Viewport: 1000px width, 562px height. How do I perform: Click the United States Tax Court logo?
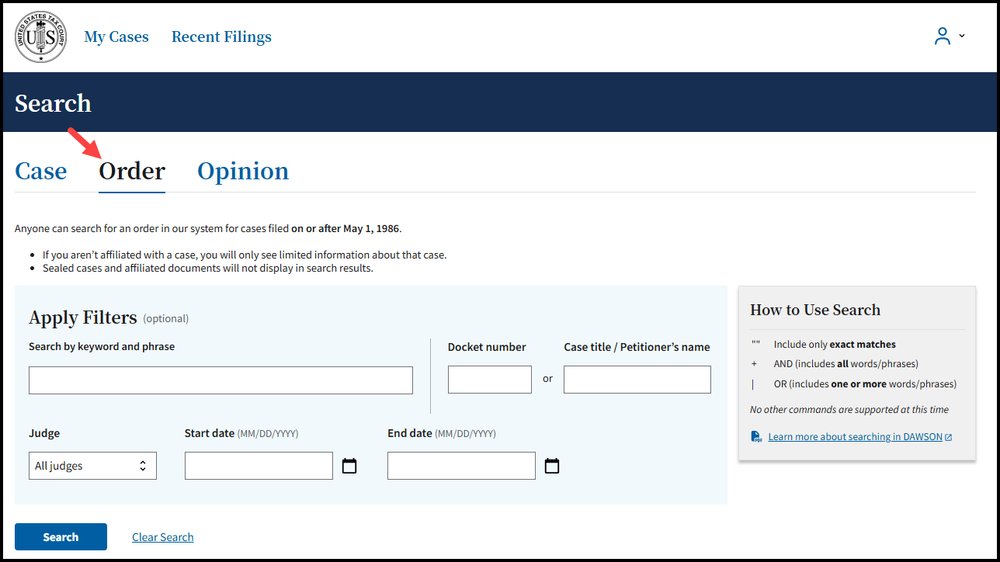41,37
